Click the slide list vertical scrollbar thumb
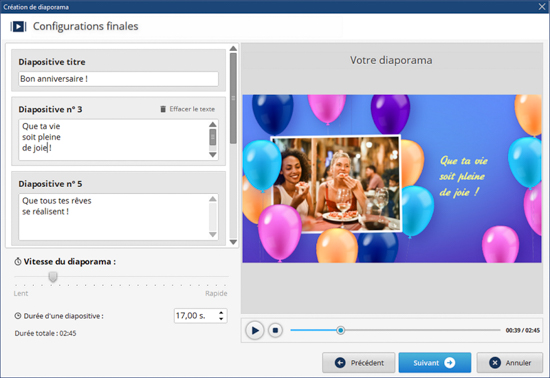 click(233, 98)
